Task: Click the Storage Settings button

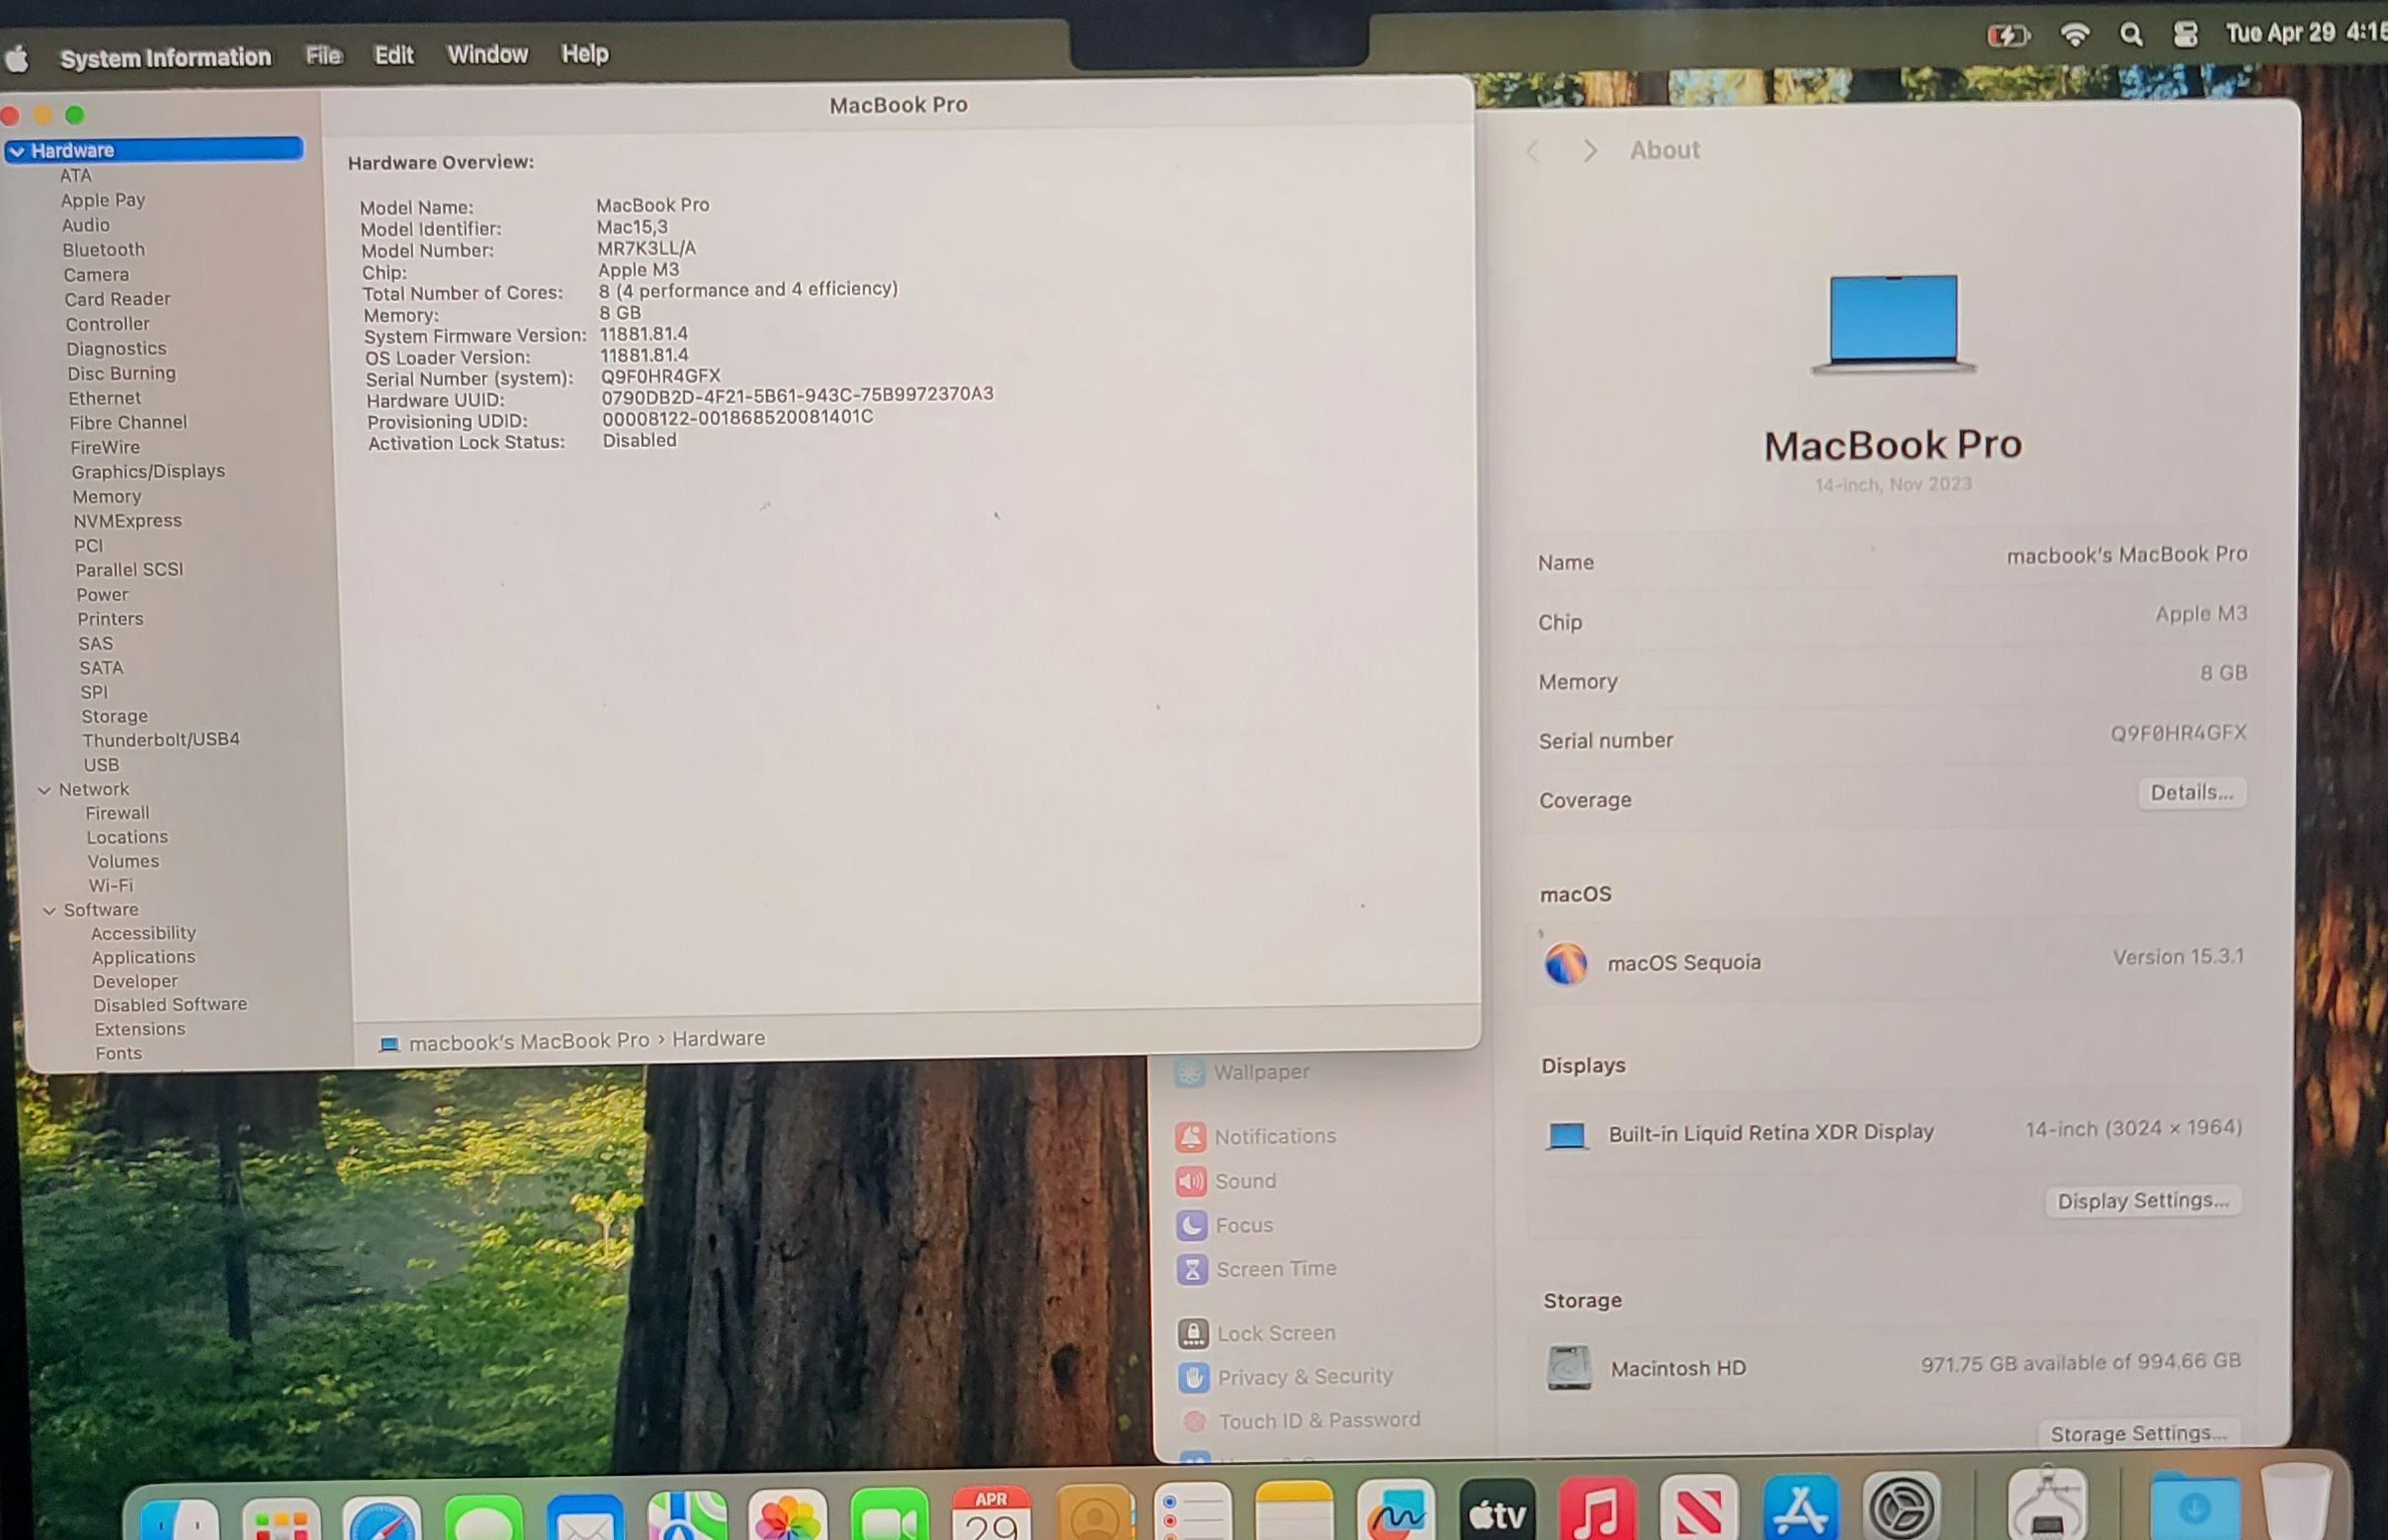Action: [x=2137, y=1434]
